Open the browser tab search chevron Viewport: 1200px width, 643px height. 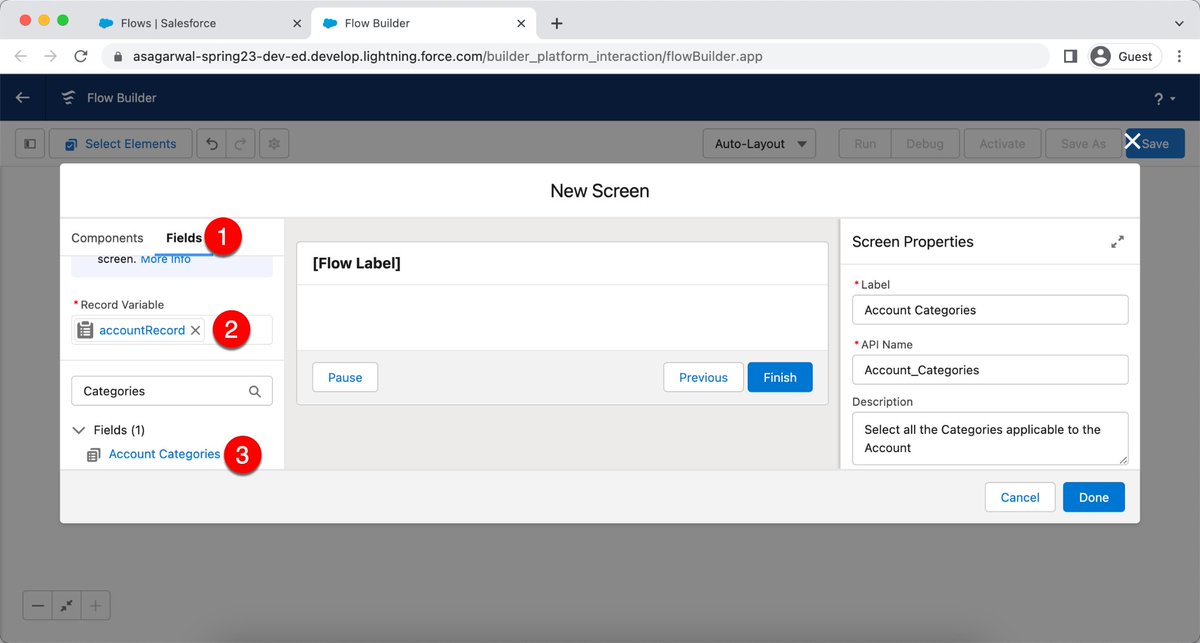coord(1179,23)
